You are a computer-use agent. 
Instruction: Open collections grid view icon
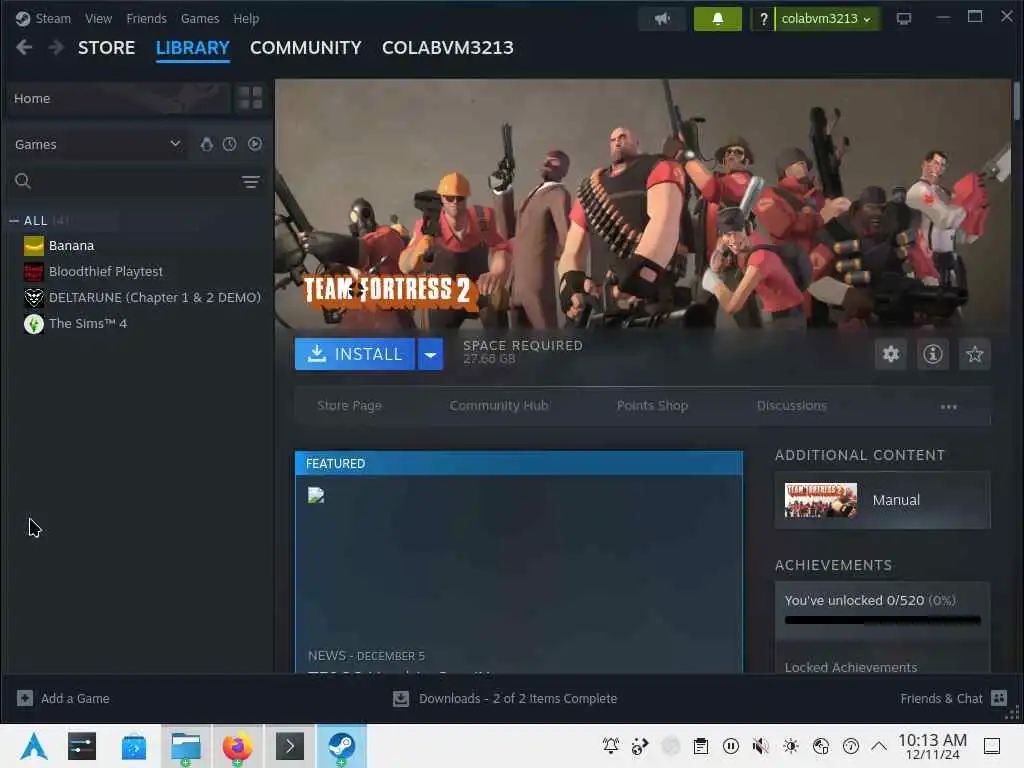(250, 99)
